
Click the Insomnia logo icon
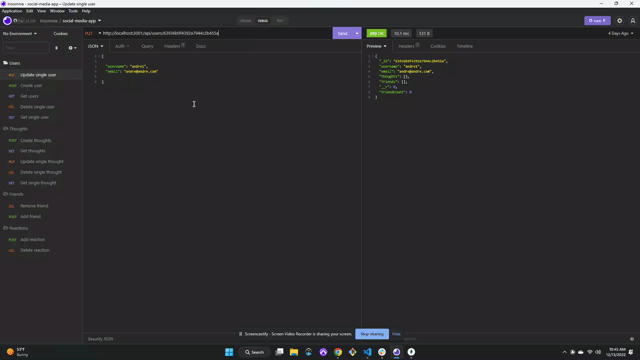7,20
